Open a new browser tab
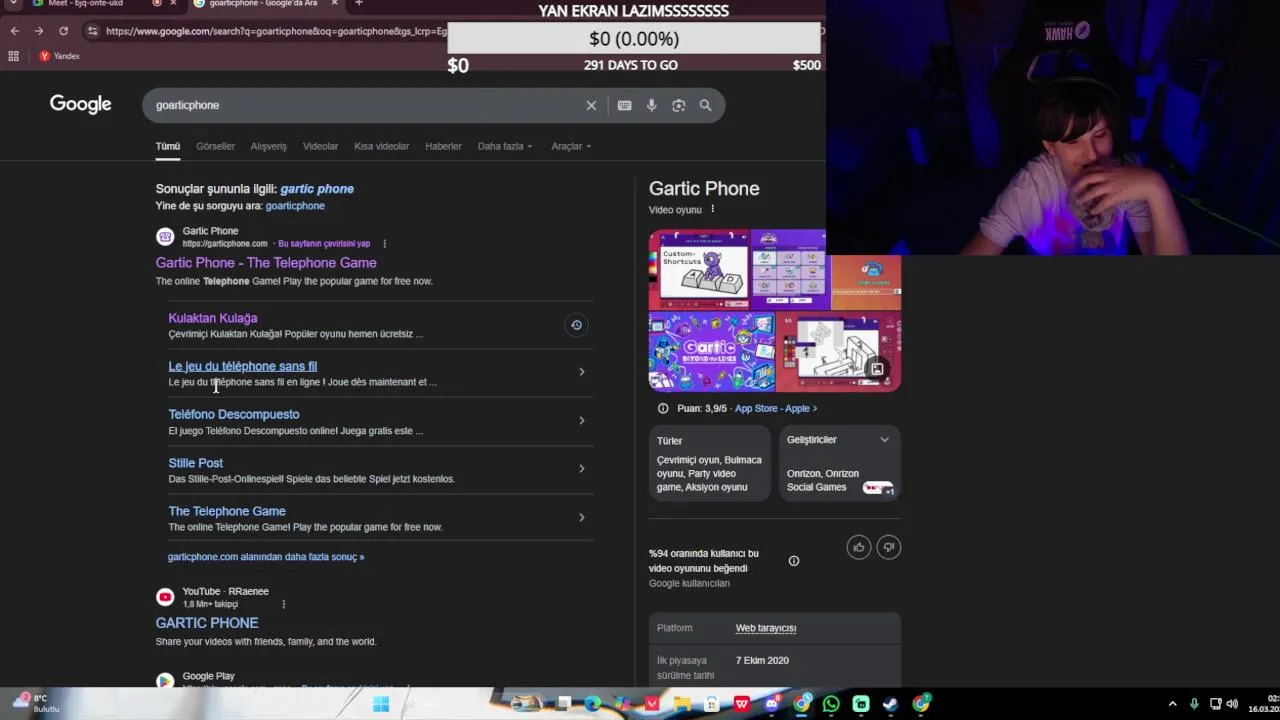Viewport: 1280px width, 720px height. coord(358,4)
